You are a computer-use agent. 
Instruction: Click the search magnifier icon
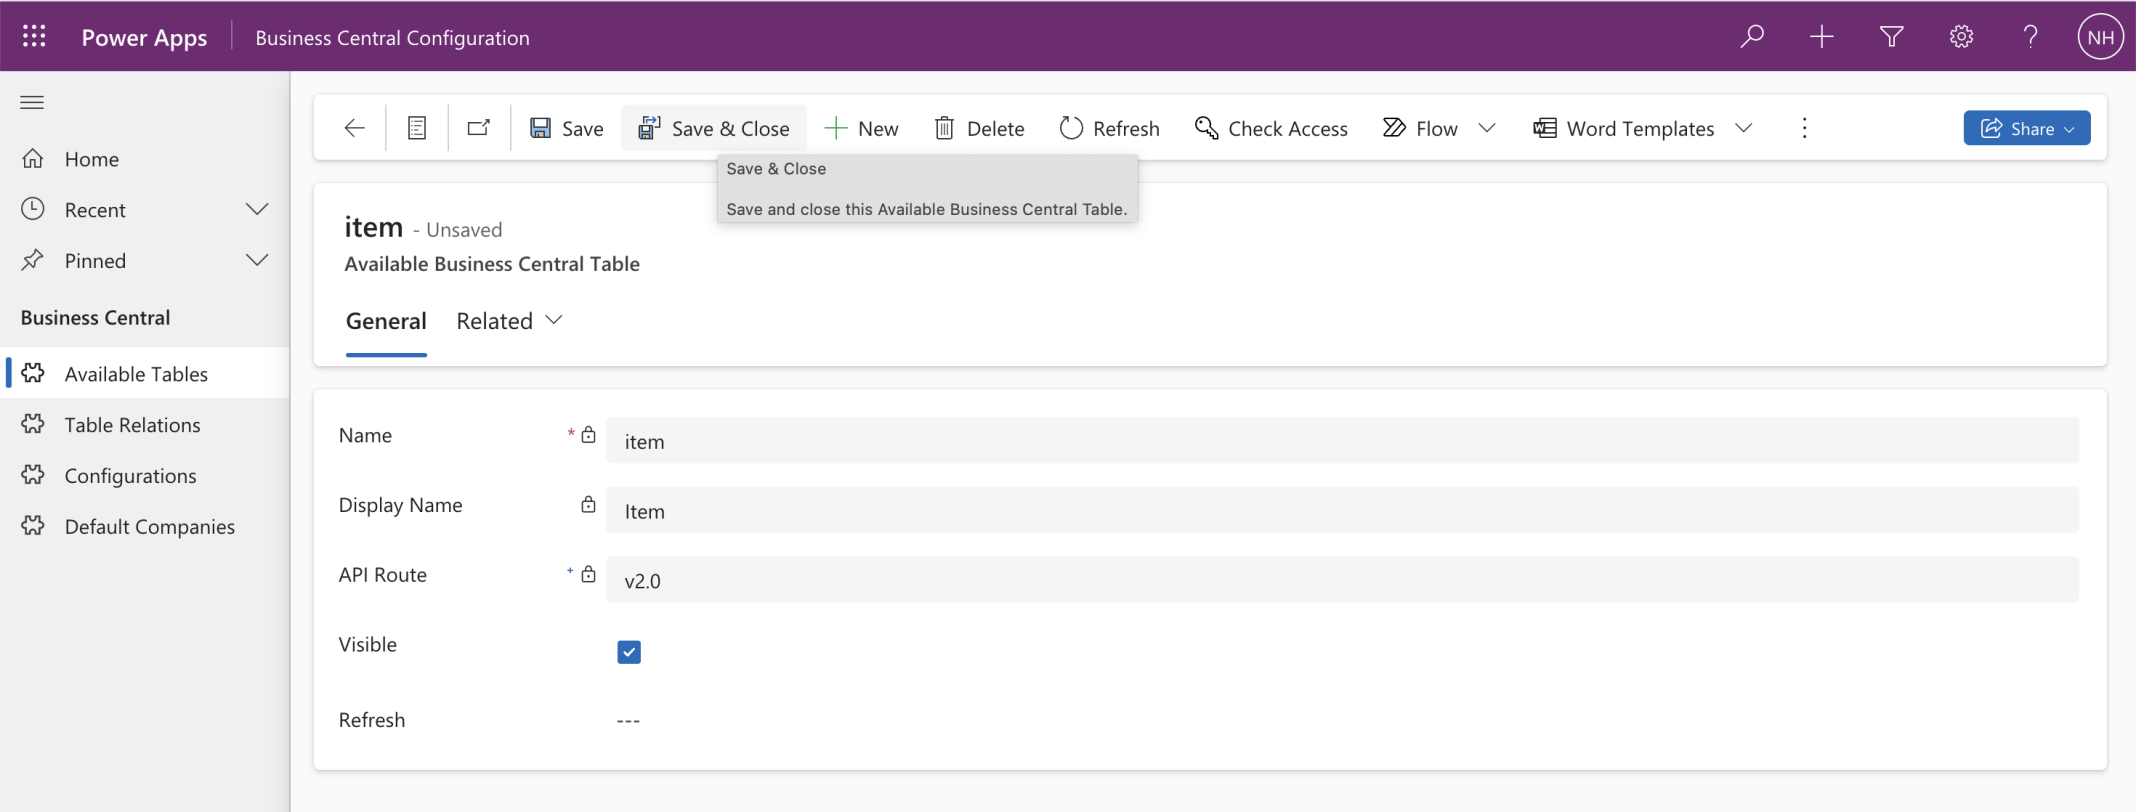(1752, 37)
